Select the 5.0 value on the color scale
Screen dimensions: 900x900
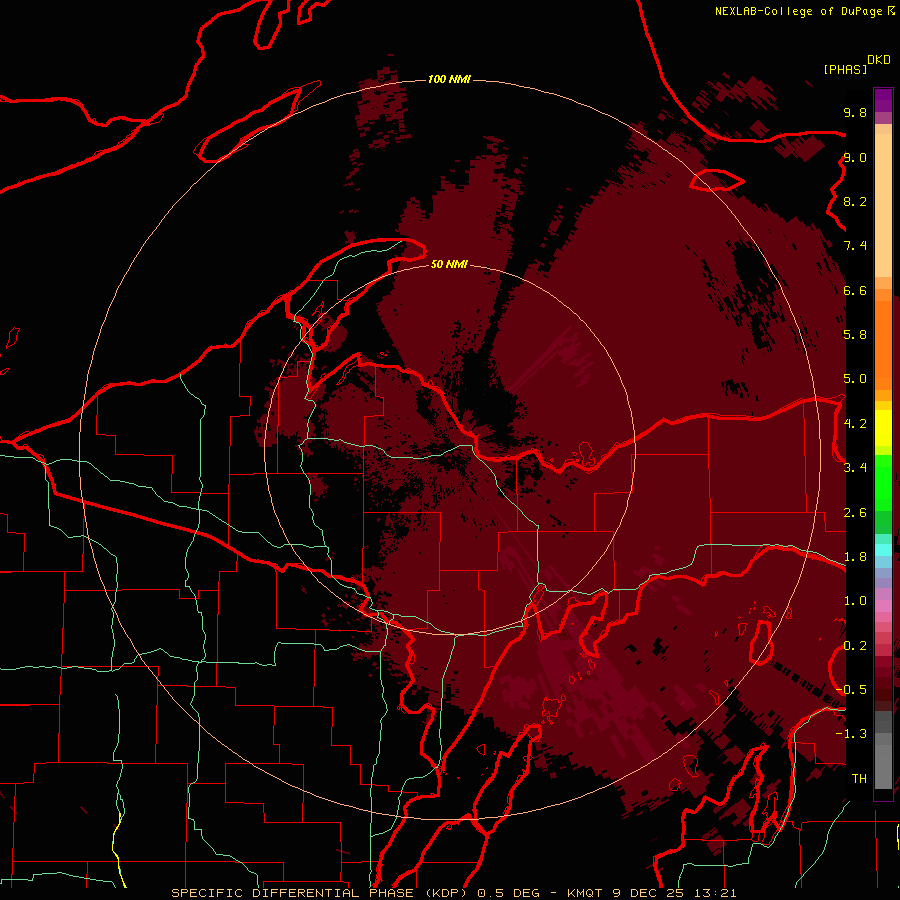pyautogui.click(x=855, y=379)
